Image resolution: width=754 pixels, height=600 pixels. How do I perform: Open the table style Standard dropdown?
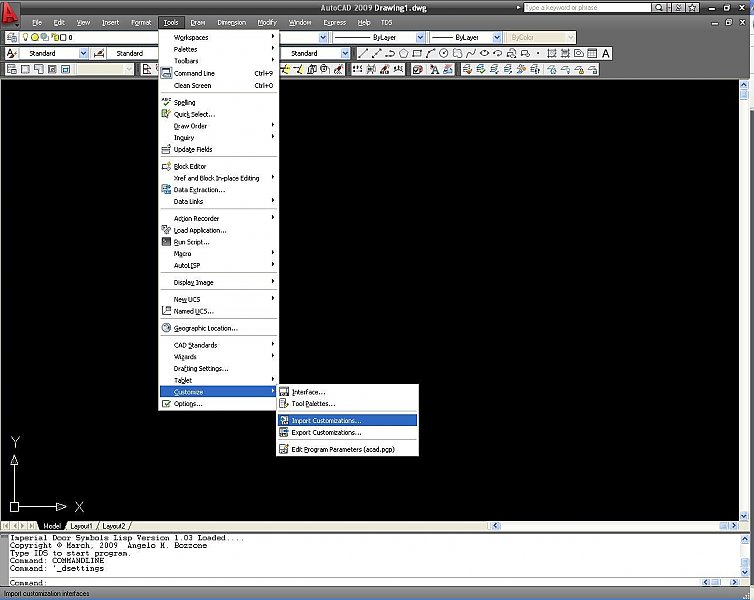tap(345, 53)
